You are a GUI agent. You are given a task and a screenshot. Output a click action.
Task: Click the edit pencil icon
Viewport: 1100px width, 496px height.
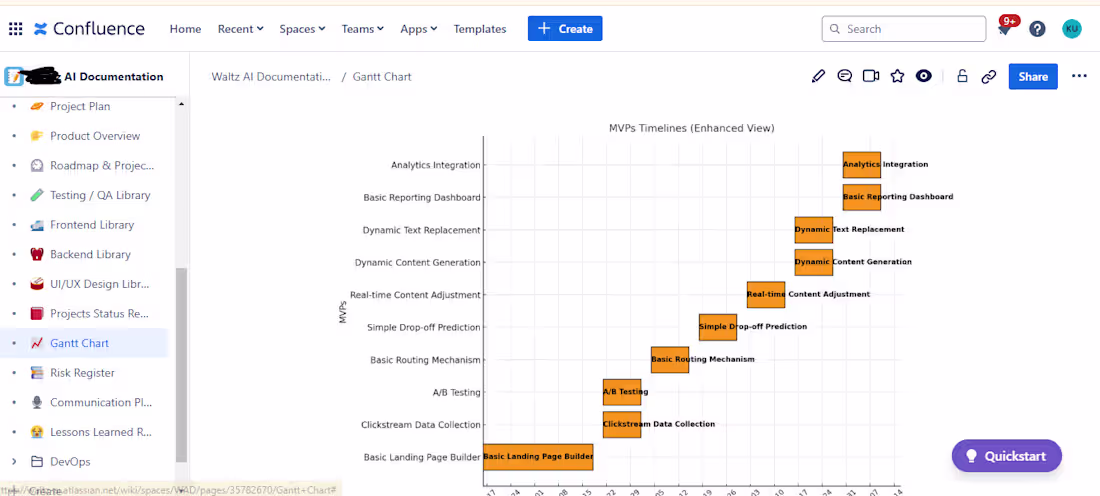819,76
